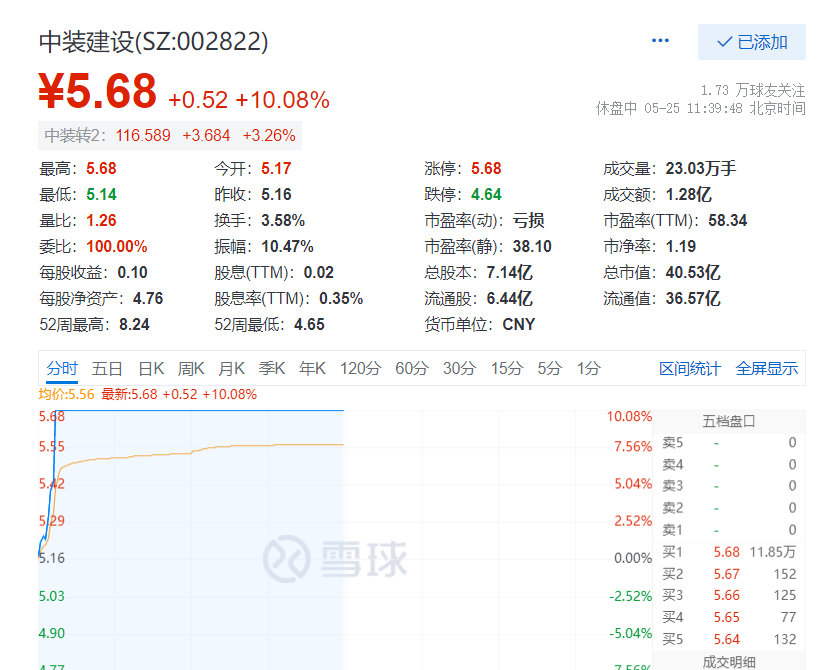Select the 周K chart tab
Viewport: 833px width, 670px height.
pyautogui.click(x=191, y=368)
